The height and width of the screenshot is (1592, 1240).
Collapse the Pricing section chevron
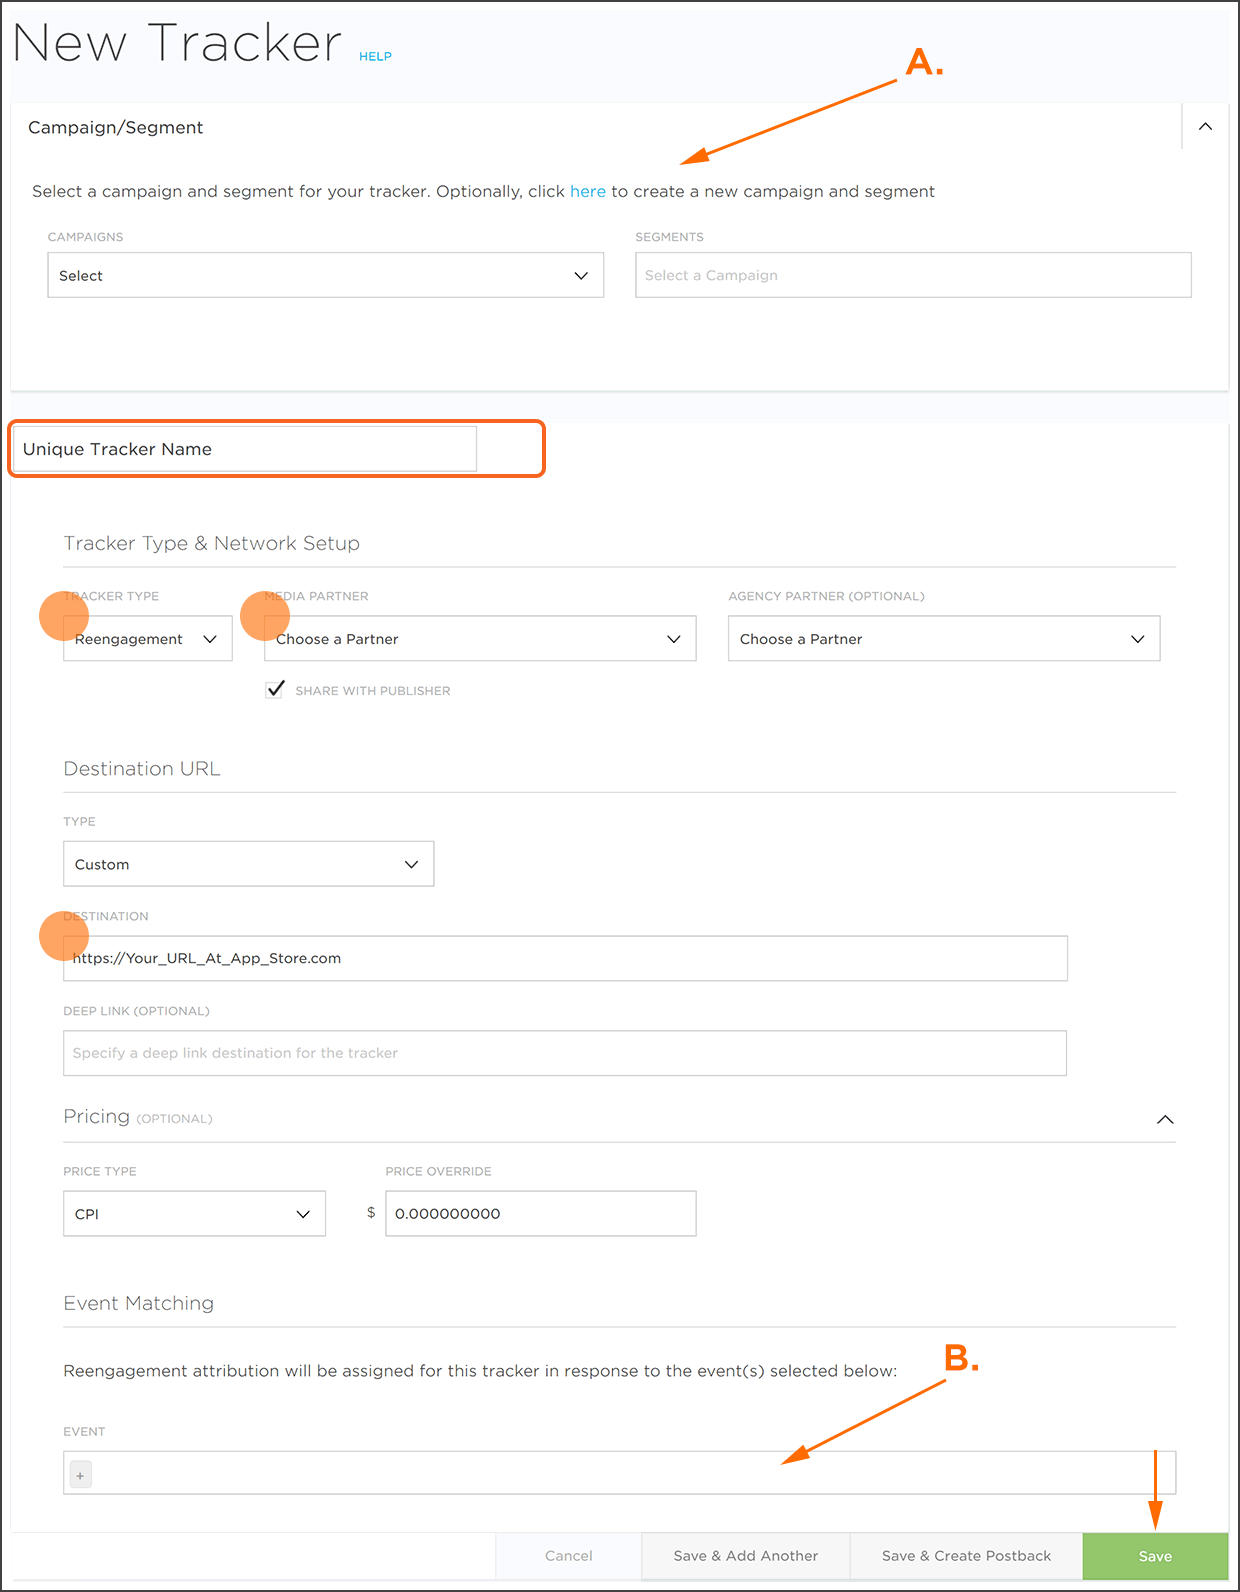point(1164,1119)
